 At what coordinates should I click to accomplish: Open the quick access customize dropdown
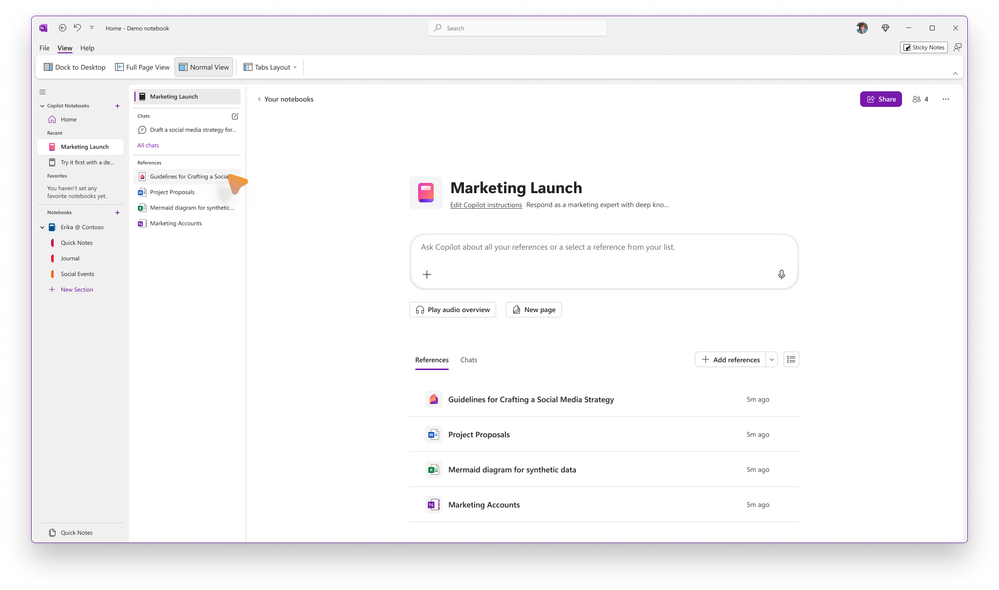pyautogui.click(x=92, y=28)
